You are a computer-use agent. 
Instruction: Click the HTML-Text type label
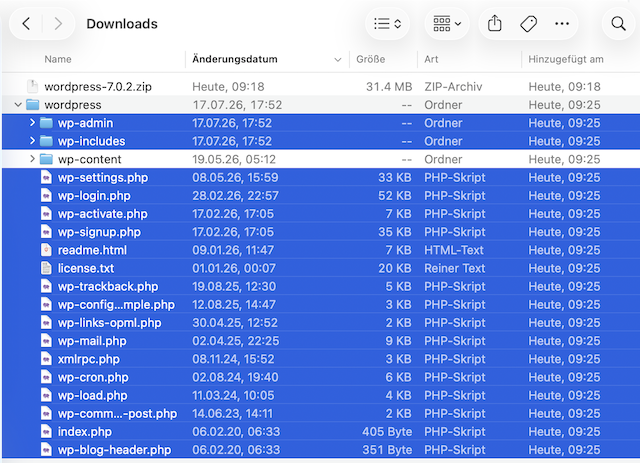pos(454,250)
